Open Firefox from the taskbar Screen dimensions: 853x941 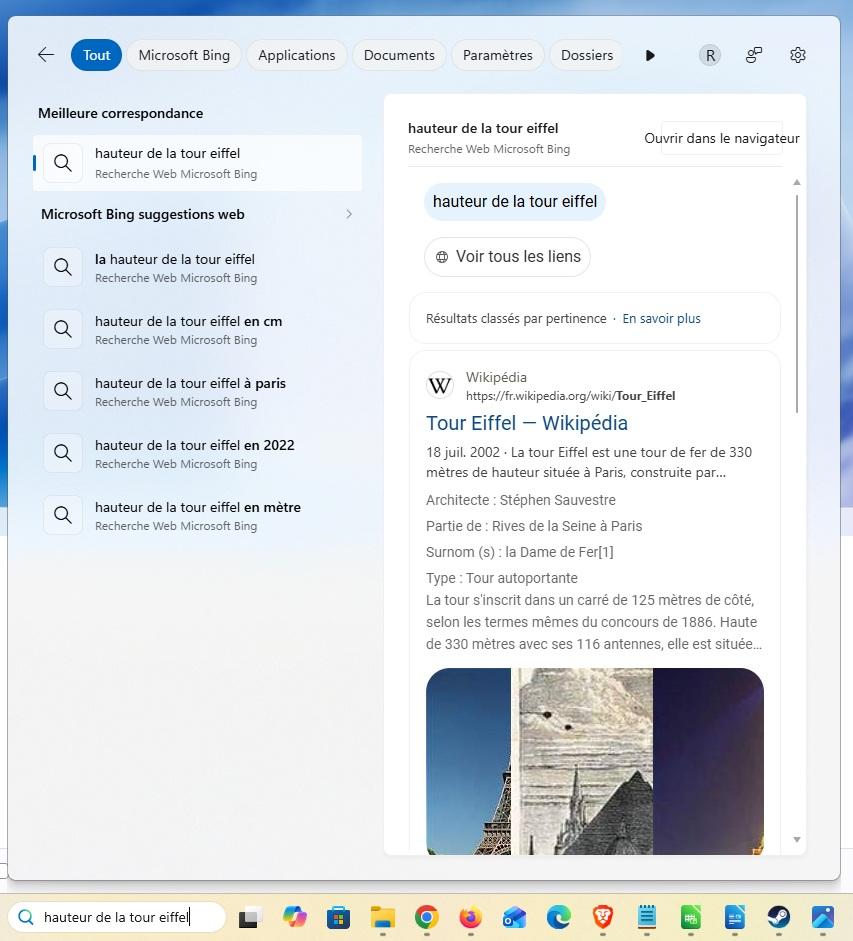(471, 917)
